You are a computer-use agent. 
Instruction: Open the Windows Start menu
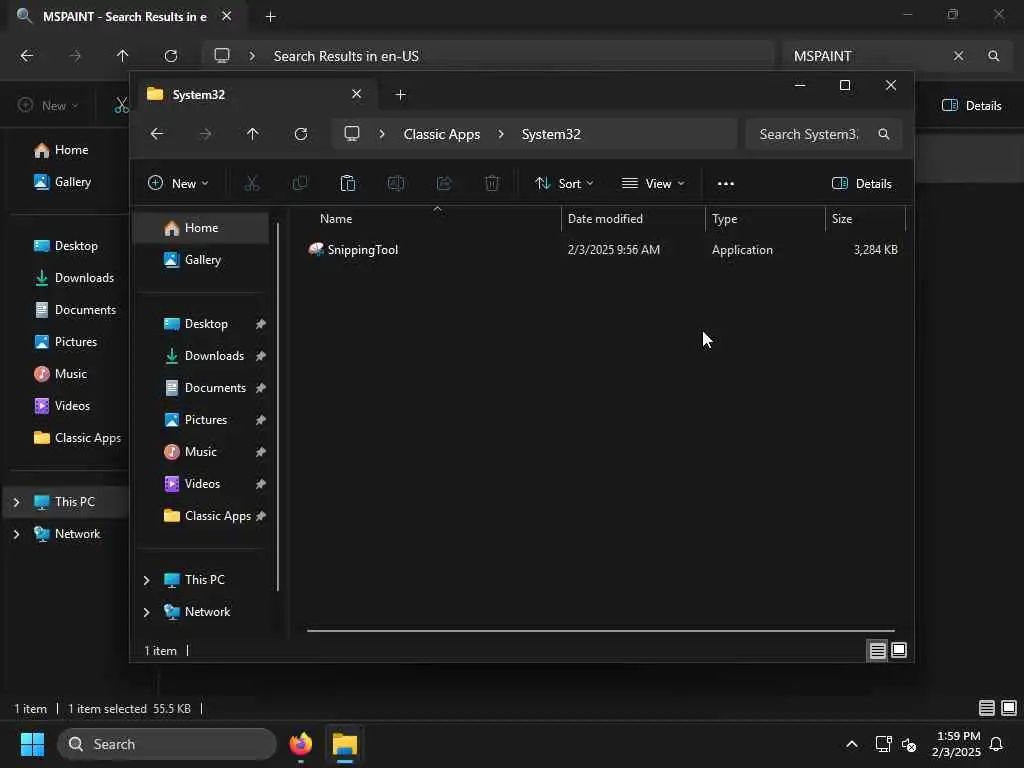point(32,744)
